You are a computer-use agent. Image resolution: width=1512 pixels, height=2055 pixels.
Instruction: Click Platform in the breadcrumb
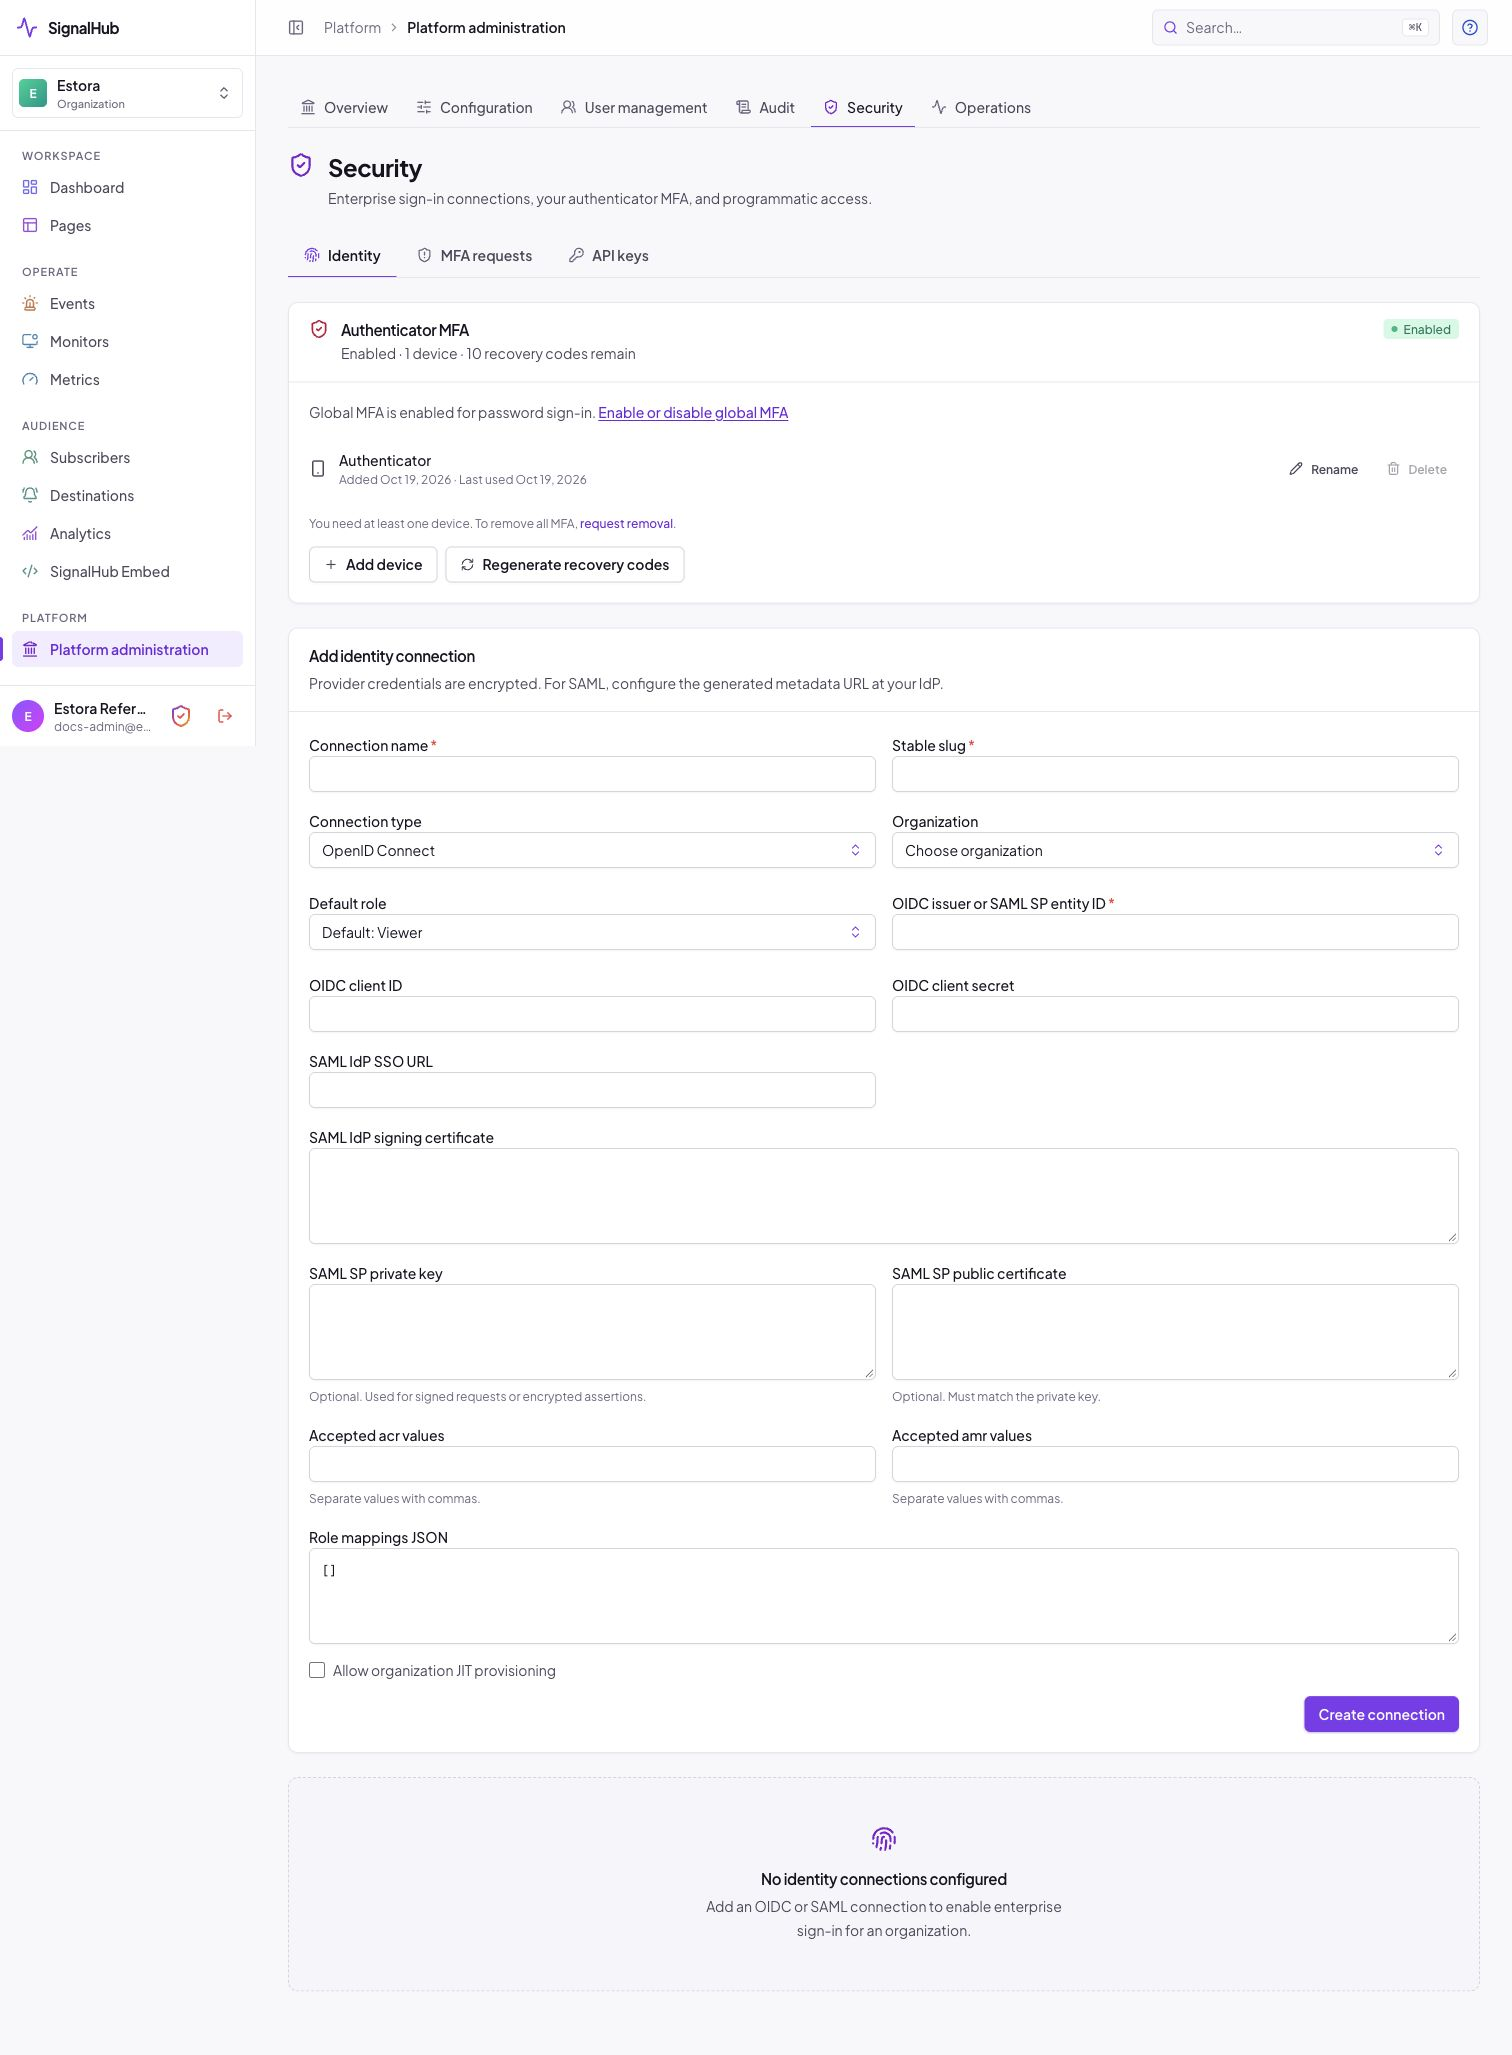coord(352,28)
